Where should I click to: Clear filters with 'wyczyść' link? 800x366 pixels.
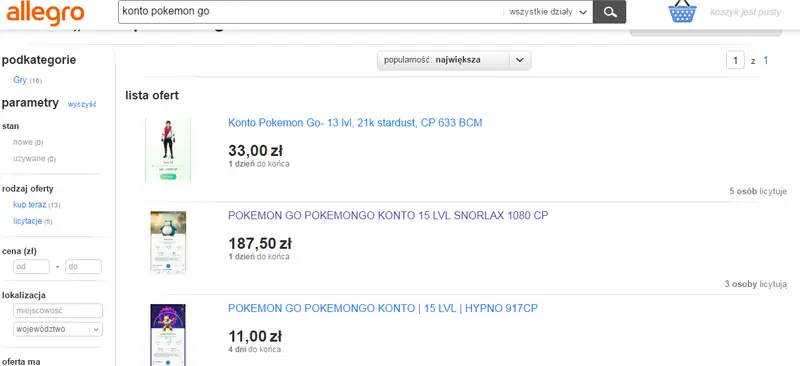(82, 104)
